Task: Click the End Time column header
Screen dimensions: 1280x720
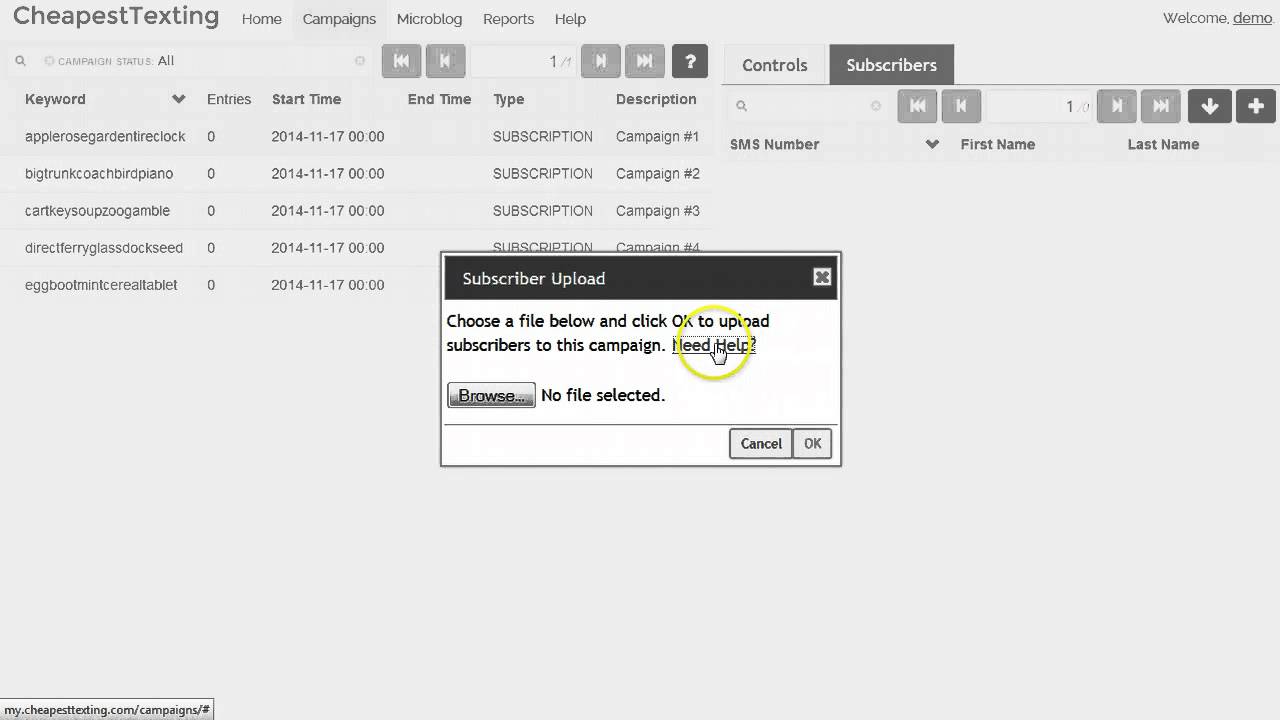Action: click(x=439, y=99)
